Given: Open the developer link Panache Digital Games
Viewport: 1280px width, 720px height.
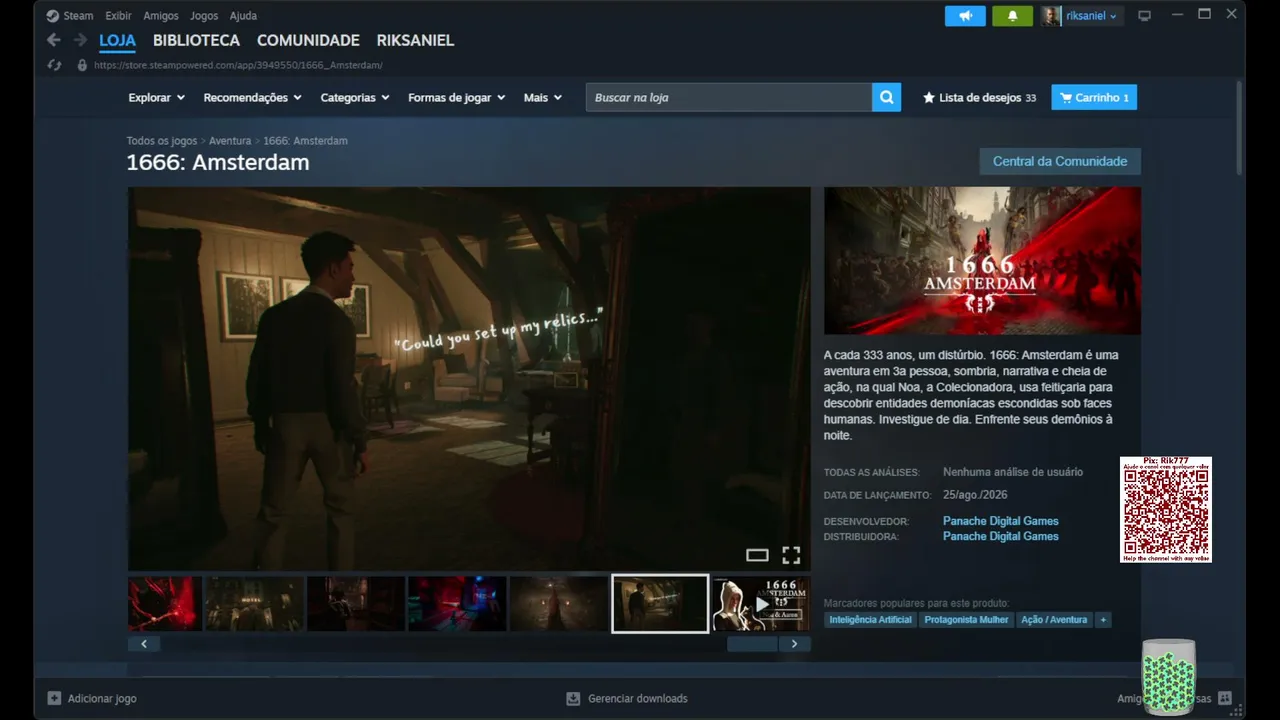Looking at the screenshot, I should point(1000,521).
